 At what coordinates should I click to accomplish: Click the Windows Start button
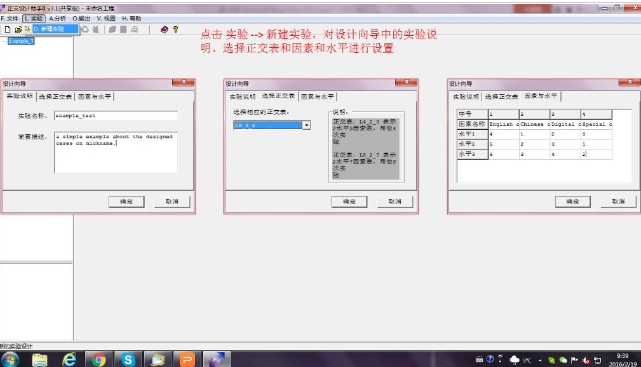pos(10,360)
